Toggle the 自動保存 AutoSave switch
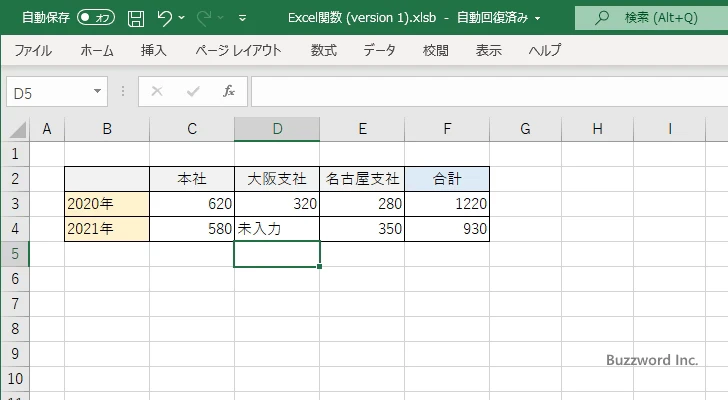This screenshot has width=728, height=400. click(x=96, y=18)
